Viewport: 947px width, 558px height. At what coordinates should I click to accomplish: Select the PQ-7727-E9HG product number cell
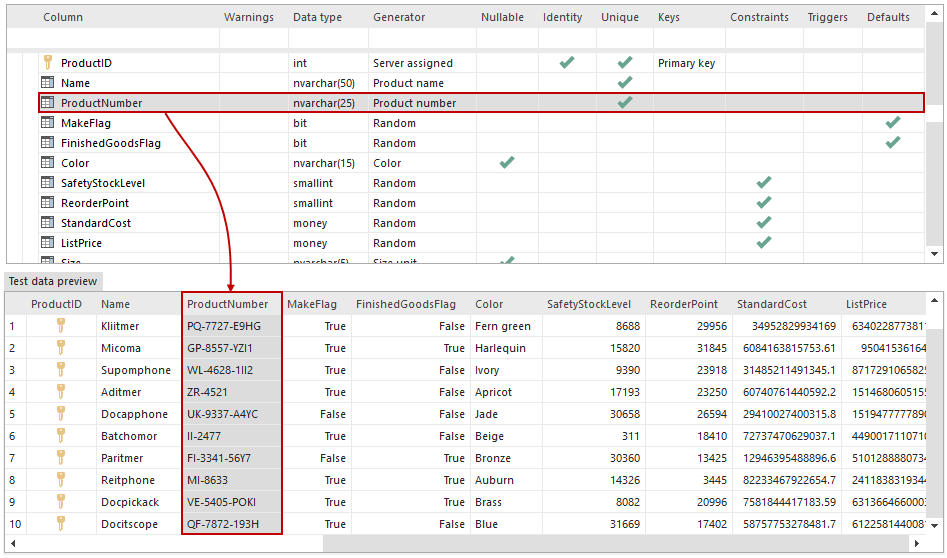click(224, 326)
